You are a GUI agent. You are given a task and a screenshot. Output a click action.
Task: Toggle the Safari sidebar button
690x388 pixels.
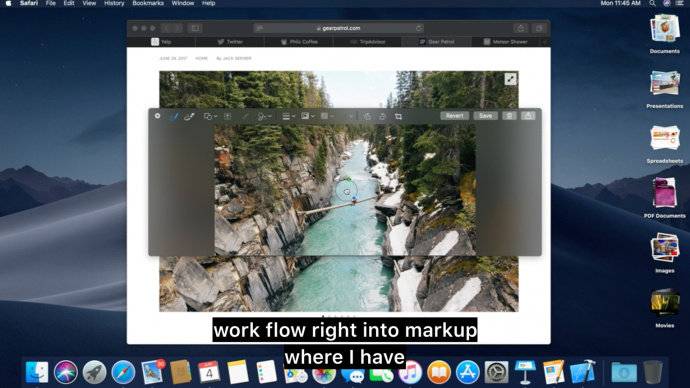[x=195, y=28]
